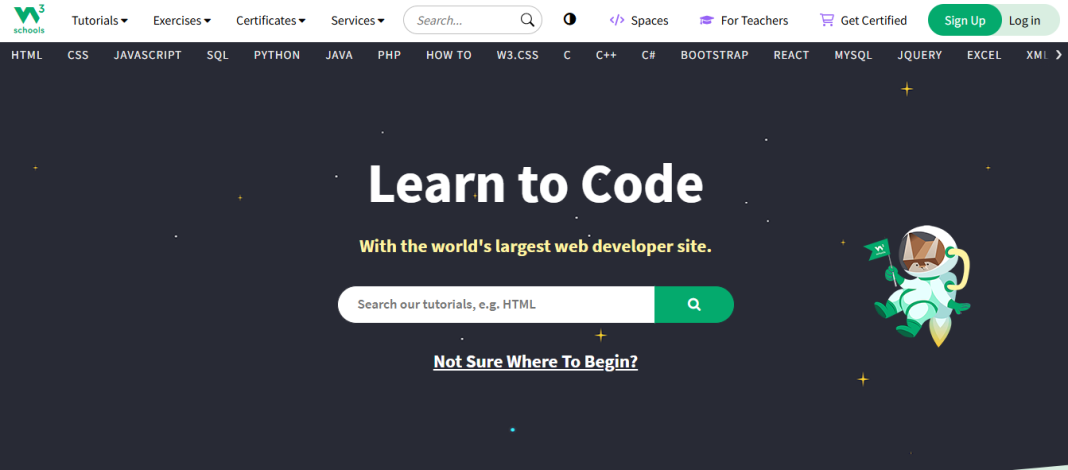Expand the Exercises dropdown menu
Viewport: 1068px width, 470px height.
click(182, 20)
